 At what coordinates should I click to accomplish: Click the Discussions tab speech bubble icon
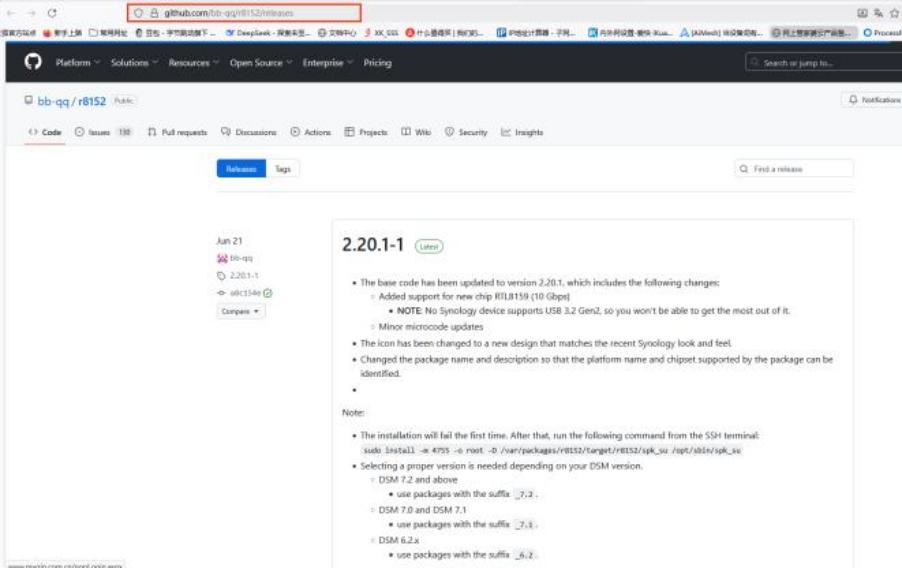[x=226, y=132]
